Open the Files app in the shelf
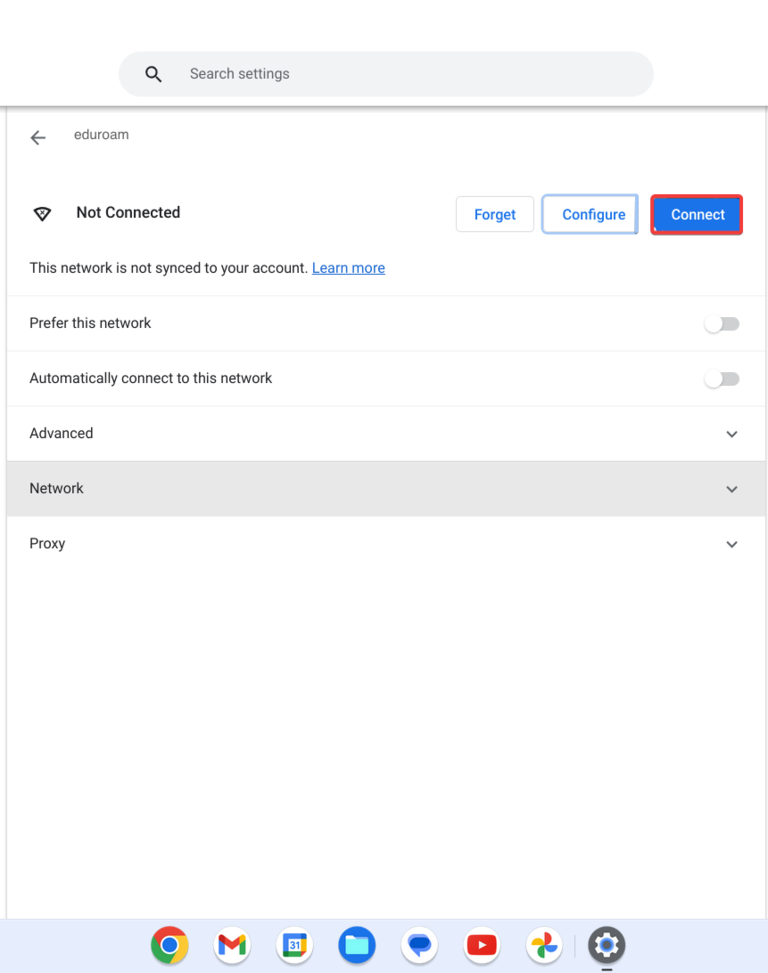Viewport: 768px width, 973px height. pyautogui.click(x=357, y=945)
